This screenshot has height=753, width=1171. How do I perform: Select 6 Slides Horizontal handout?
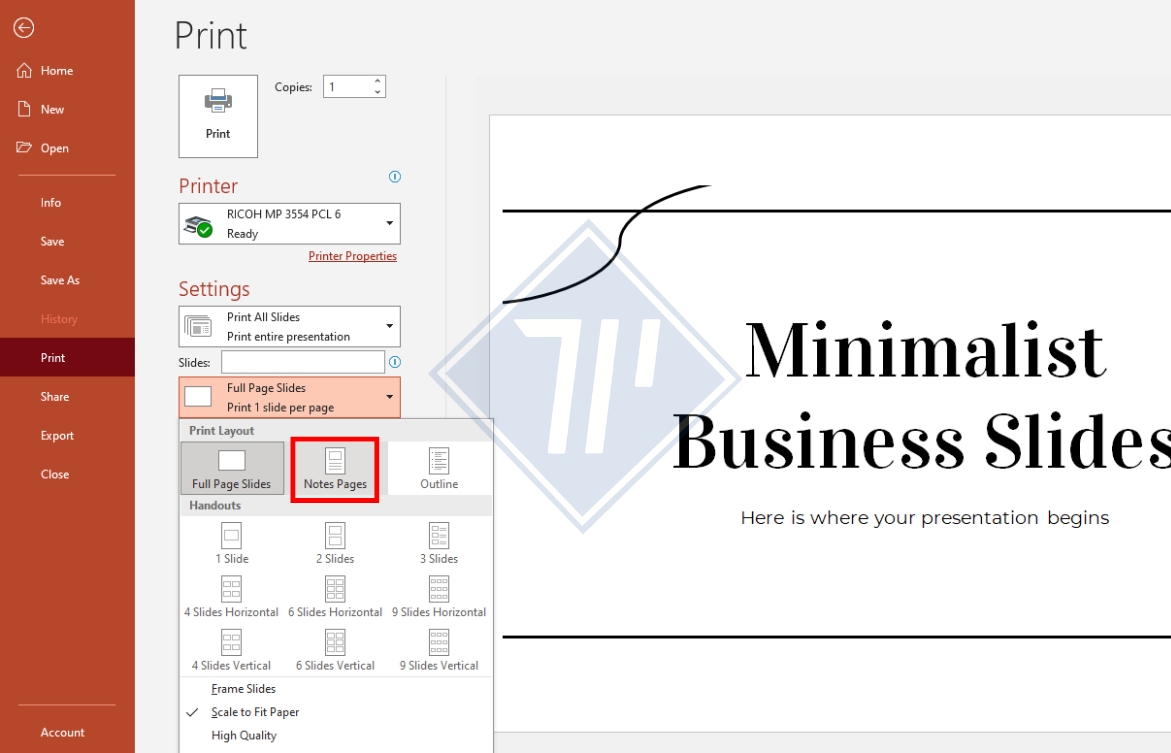coord(335,596)
